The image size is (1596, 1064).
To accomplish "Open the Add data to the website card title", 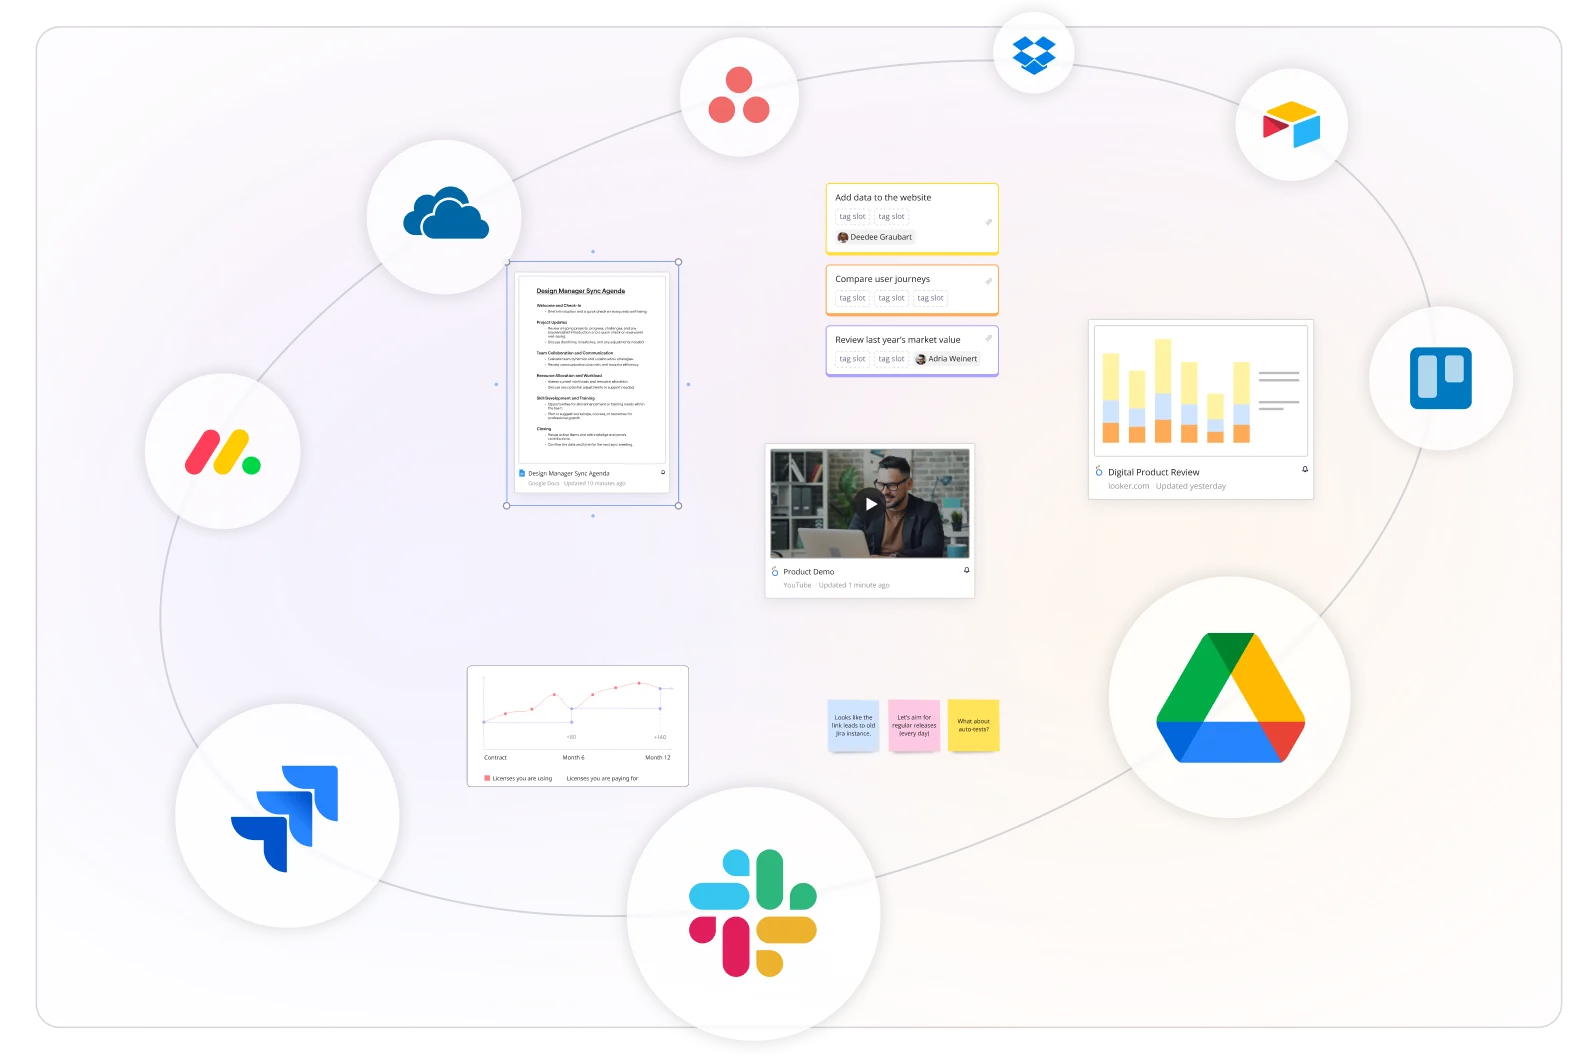I will 883,198.
